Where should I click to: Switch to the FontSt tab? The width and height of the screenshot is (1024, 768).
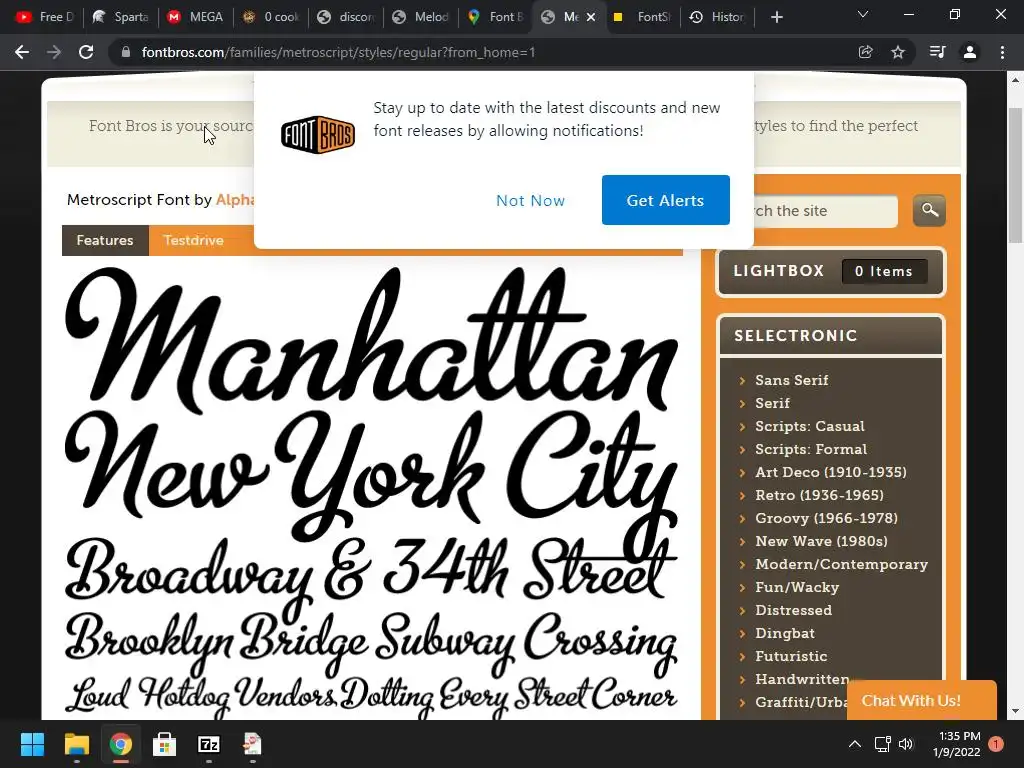pos(643,17)
